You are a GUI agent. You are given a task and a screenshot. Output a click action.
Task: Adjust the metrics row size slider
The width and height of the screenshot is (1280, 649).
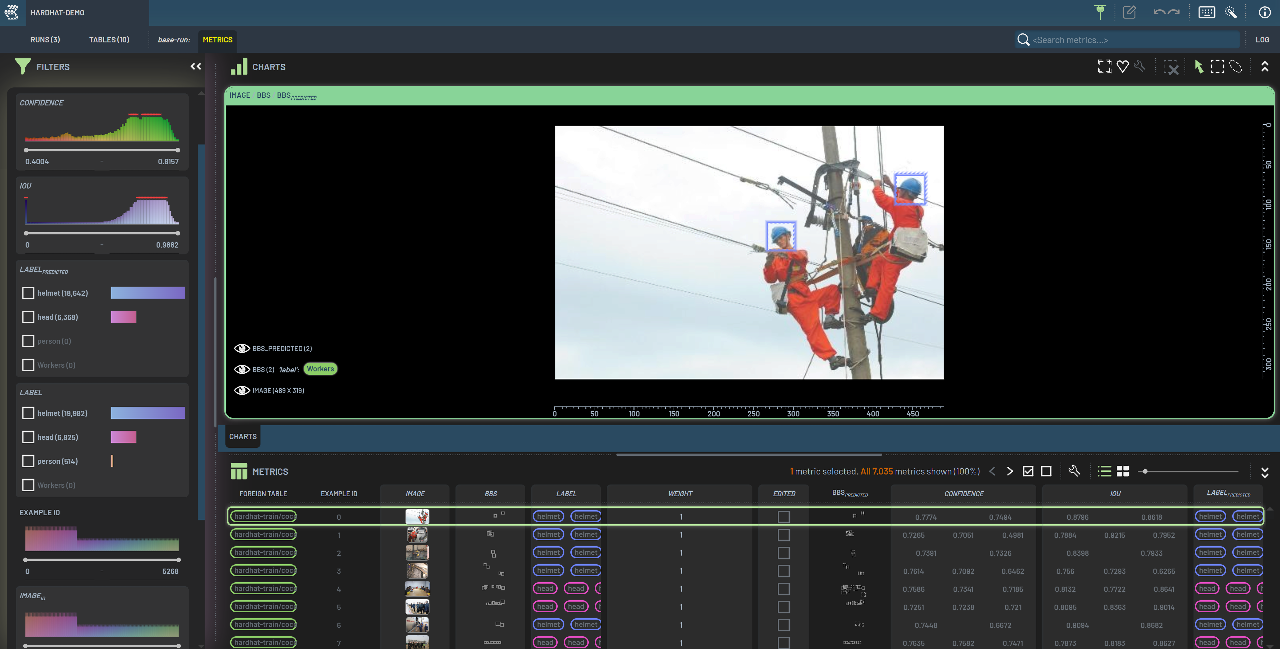(1145, 471)
